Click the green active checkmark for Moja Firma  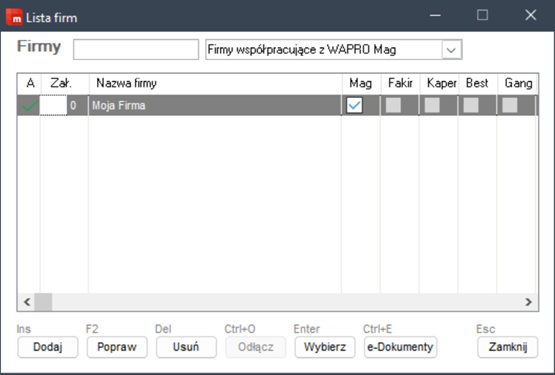30,106
